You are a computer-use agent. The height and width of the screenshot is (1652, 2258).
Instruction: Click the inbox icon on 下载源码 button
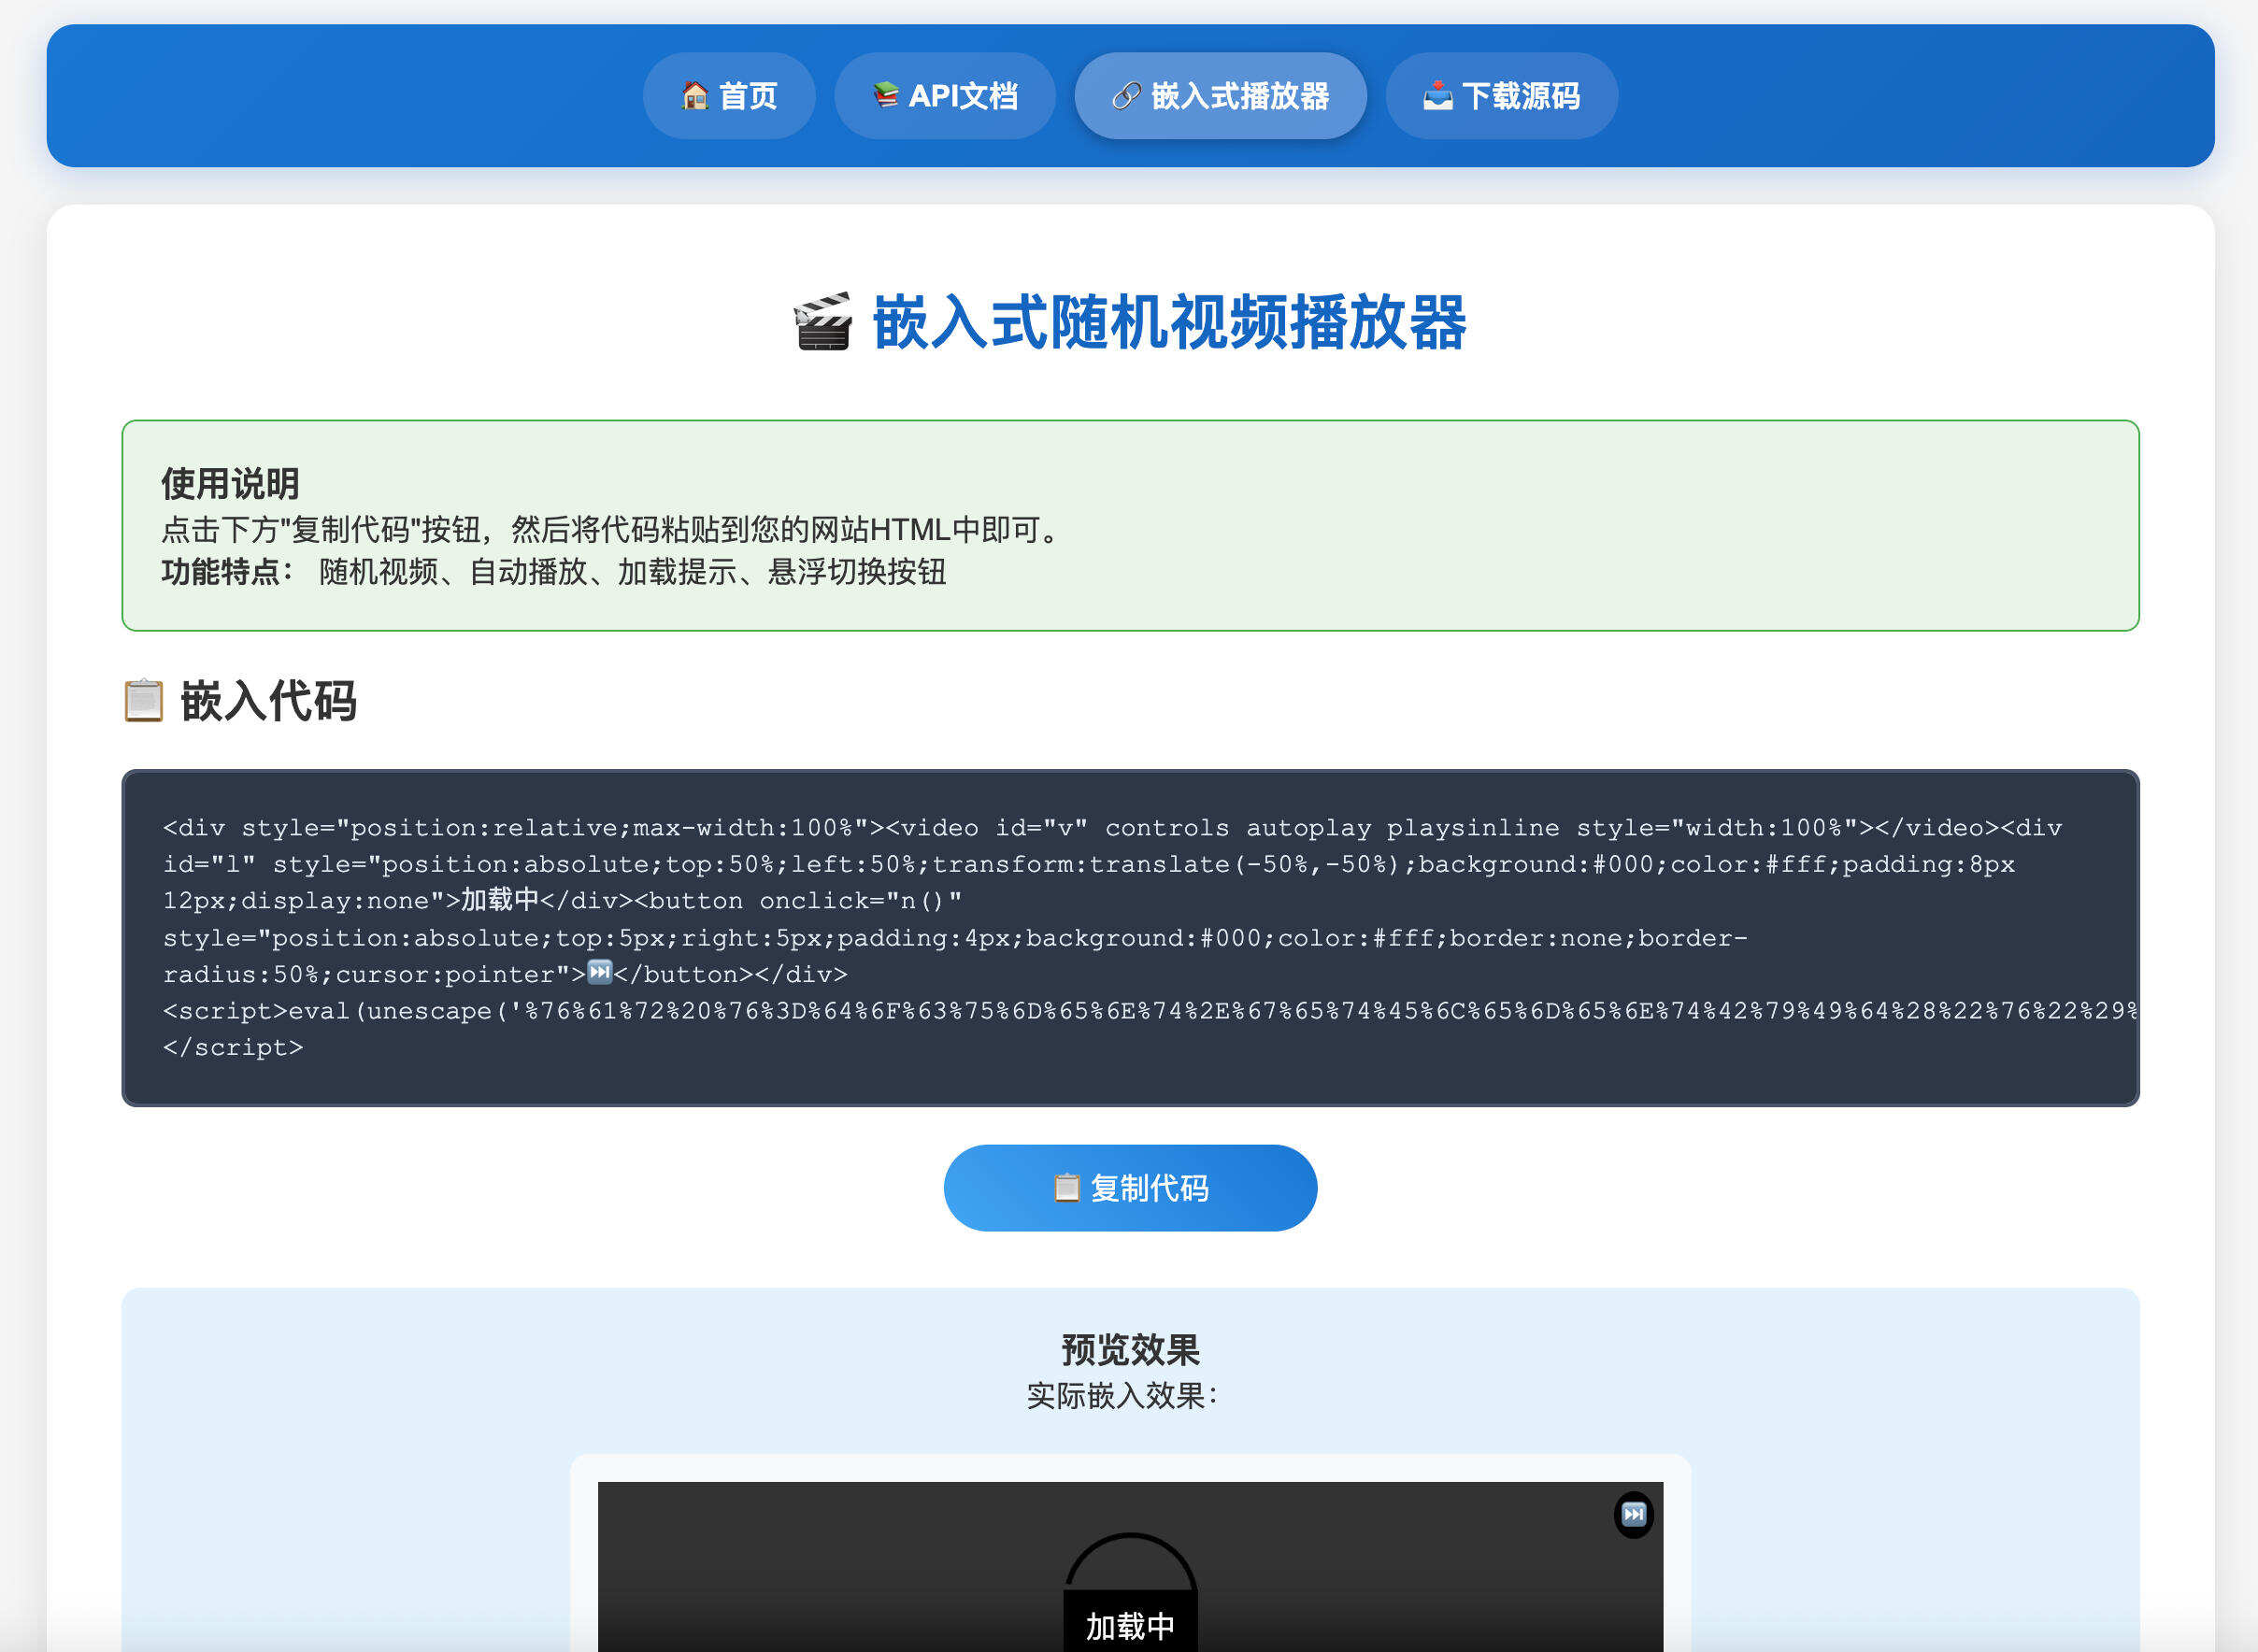1437,95
